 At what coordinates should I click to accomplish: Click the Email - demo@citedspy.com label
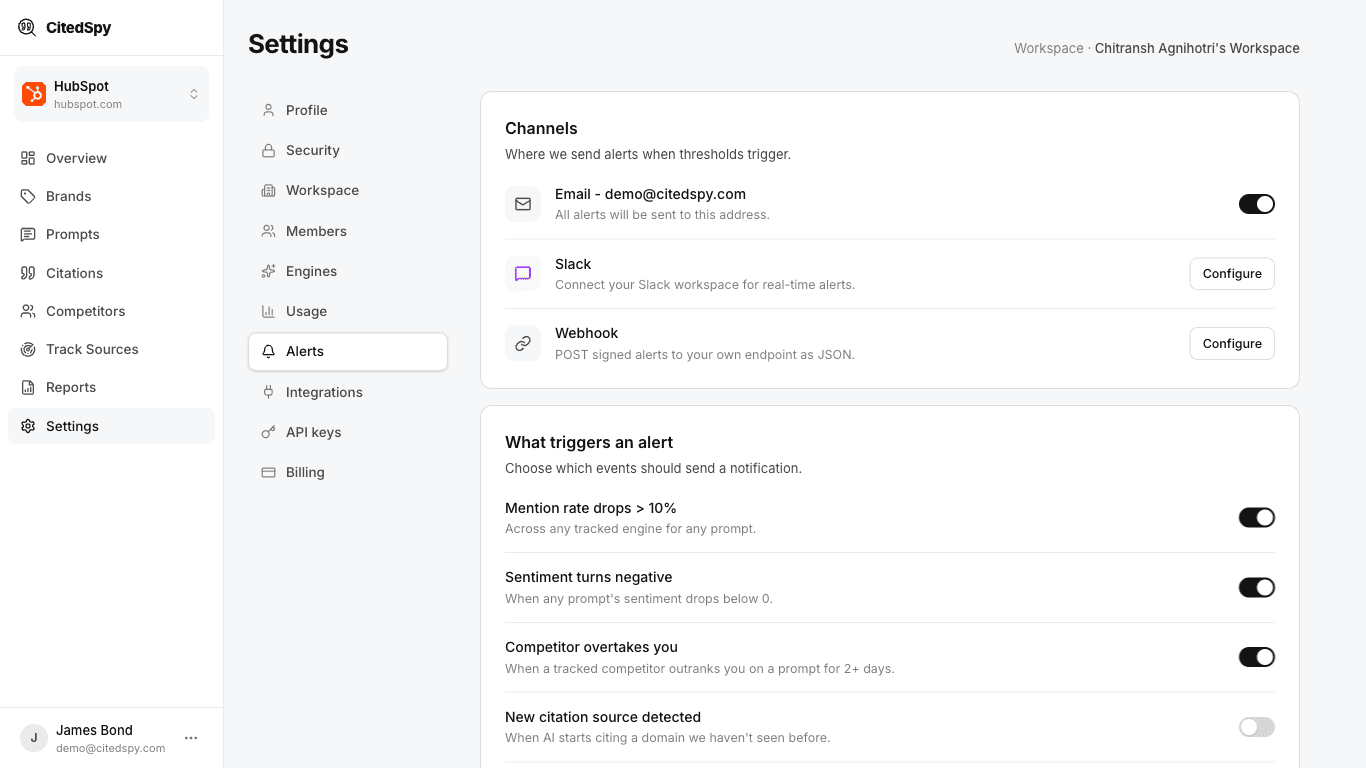(650, 194)
